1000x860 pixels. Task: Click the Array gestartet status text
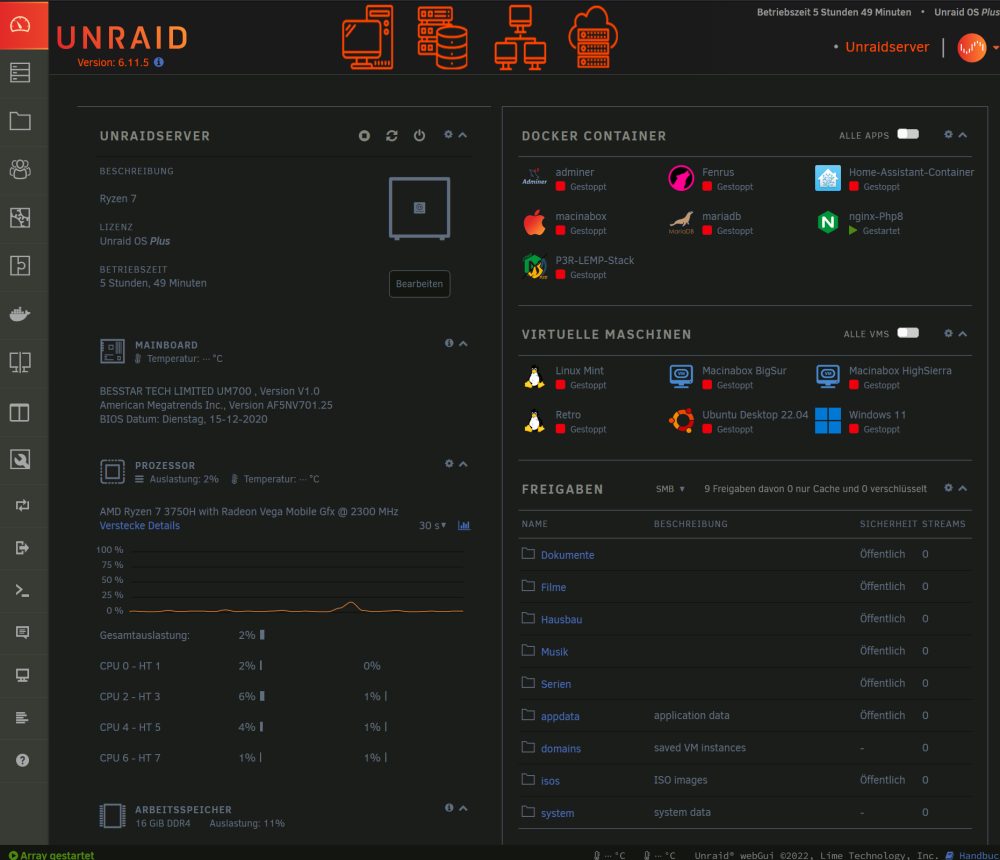57,855
